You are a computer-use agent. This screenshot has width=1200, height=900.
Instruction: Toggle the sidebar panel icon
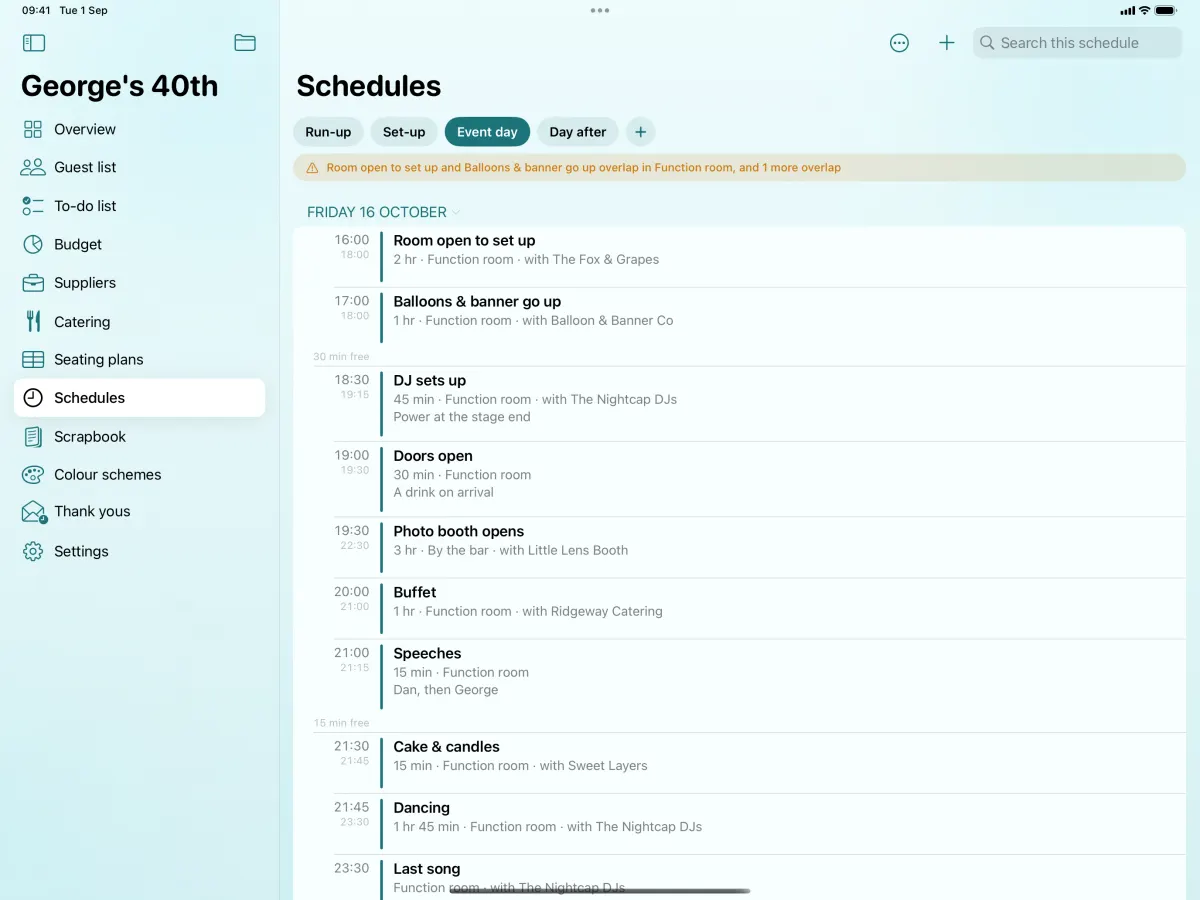[x=34, y=43]
